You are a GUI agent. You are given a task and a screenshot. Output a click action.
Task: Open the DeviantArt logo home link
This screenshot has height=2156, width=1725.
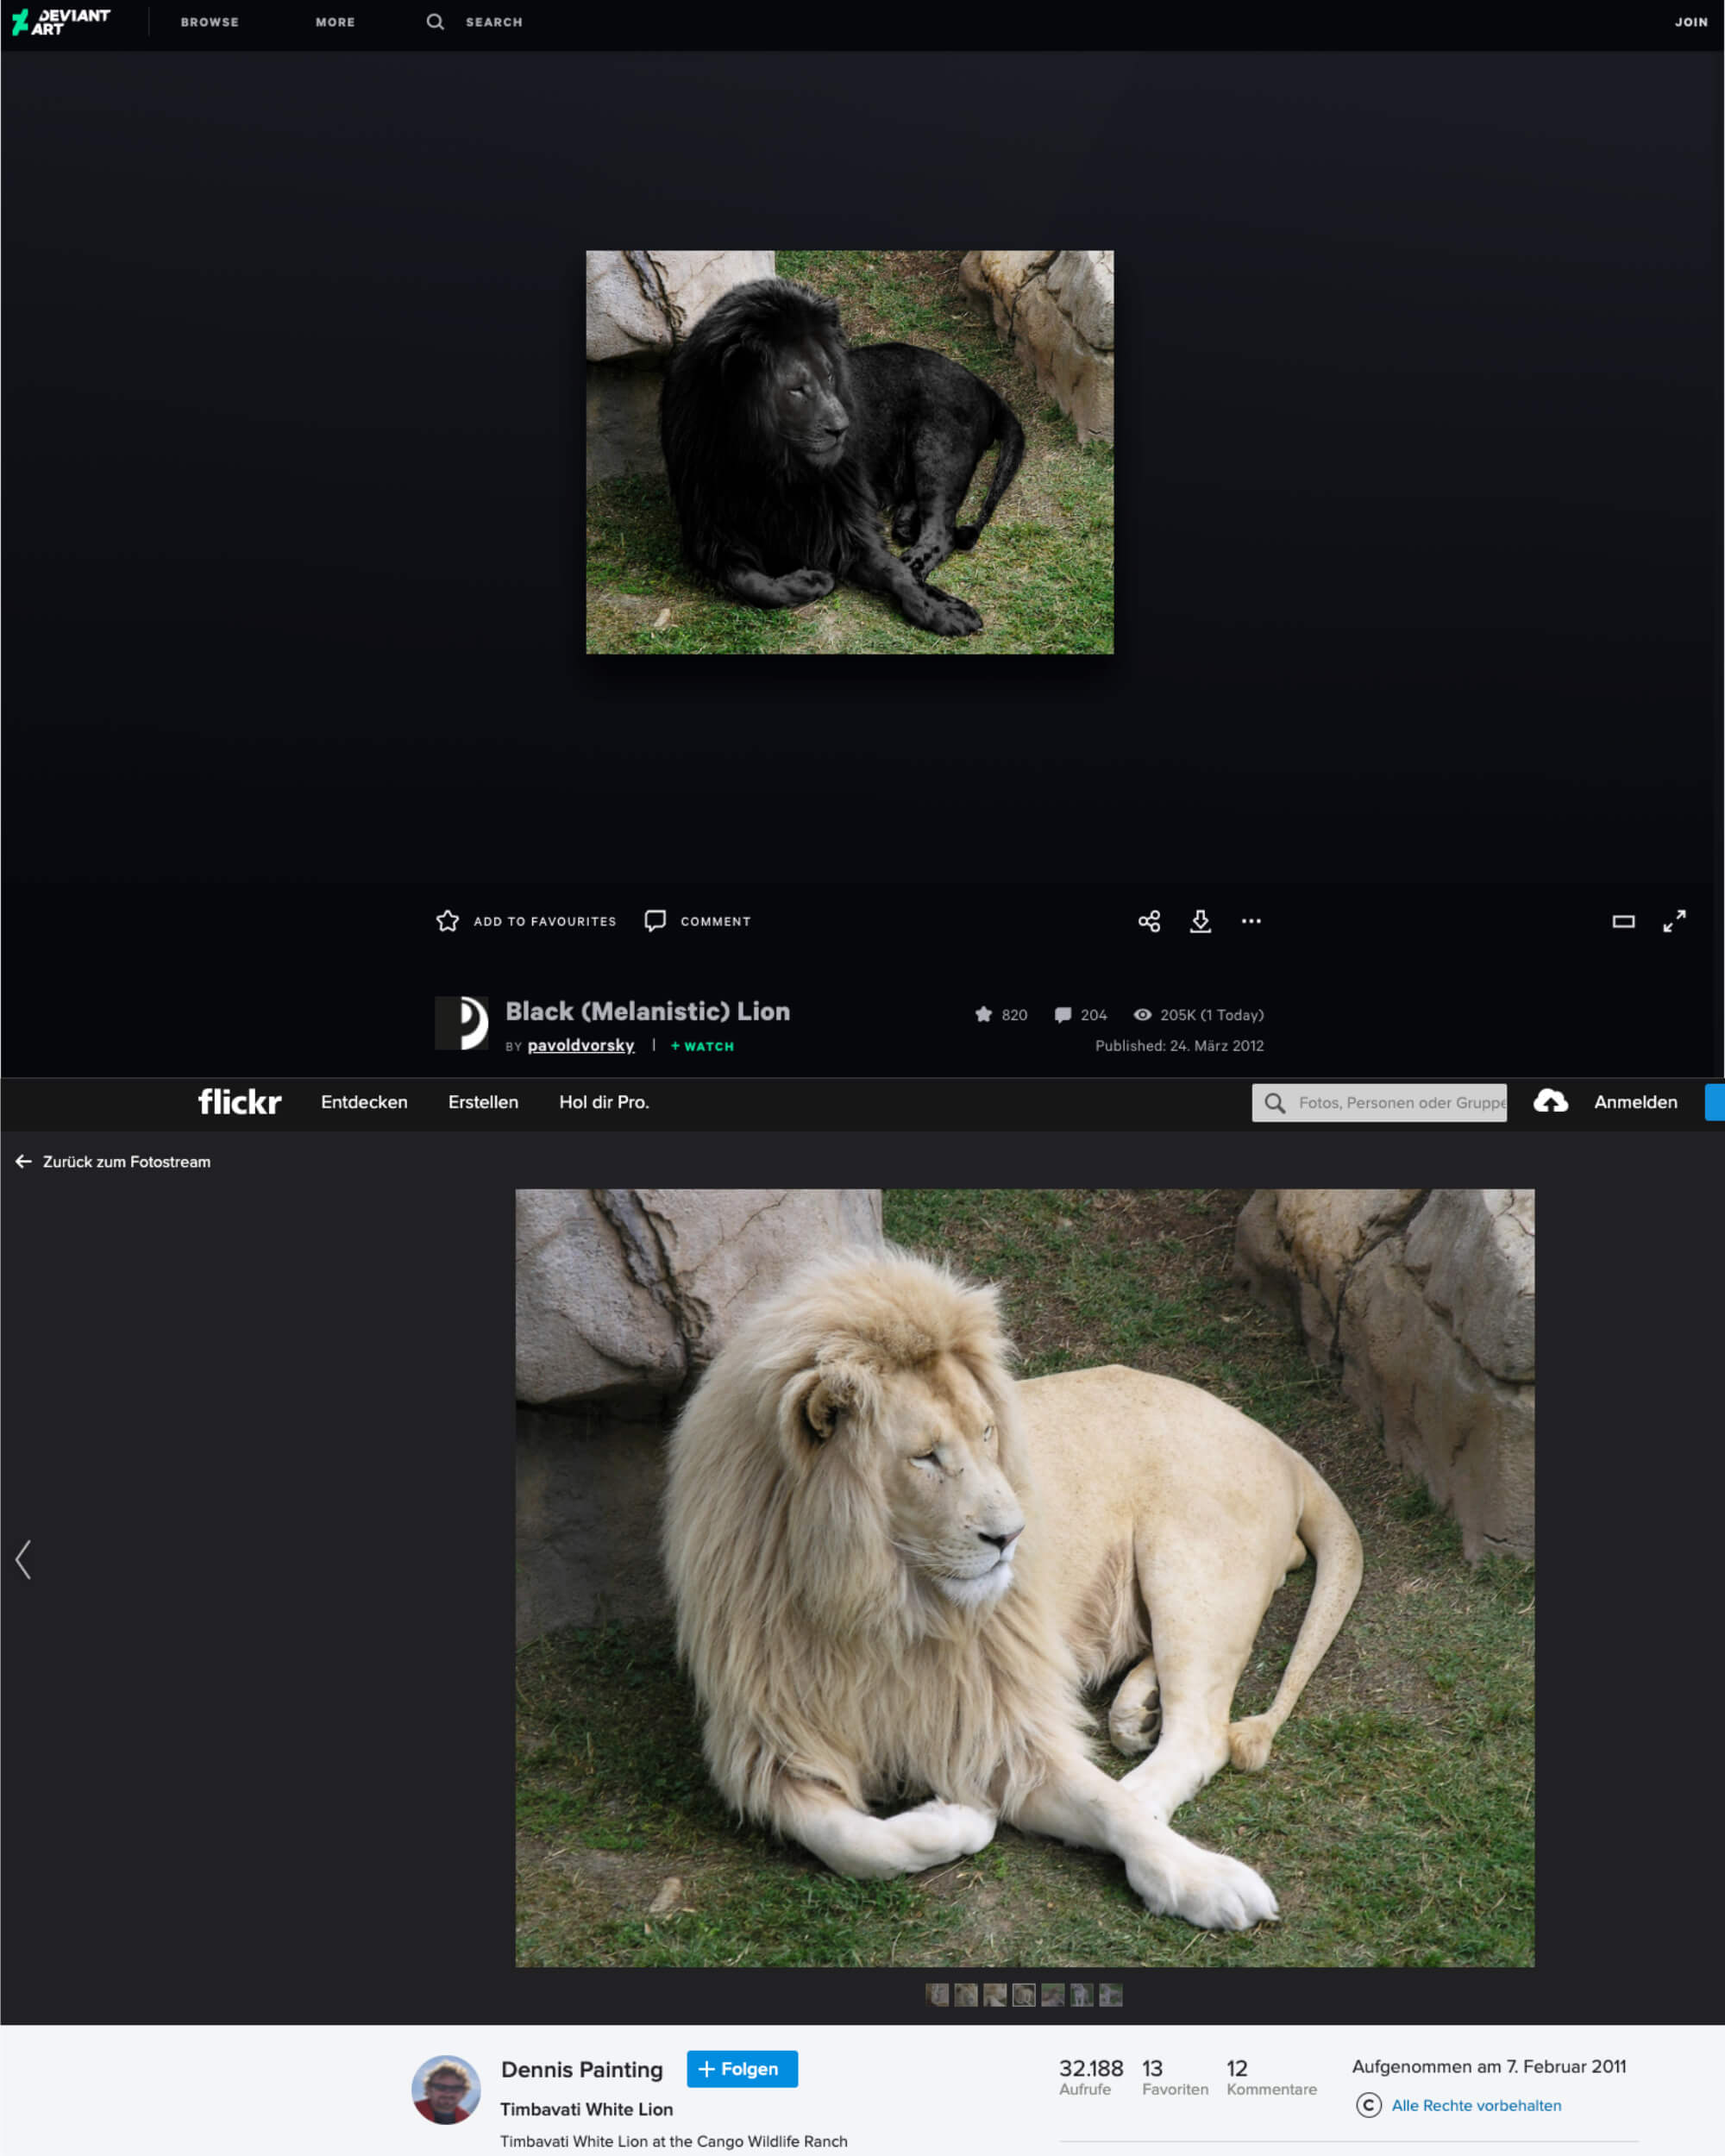click(x=60, y=21)
